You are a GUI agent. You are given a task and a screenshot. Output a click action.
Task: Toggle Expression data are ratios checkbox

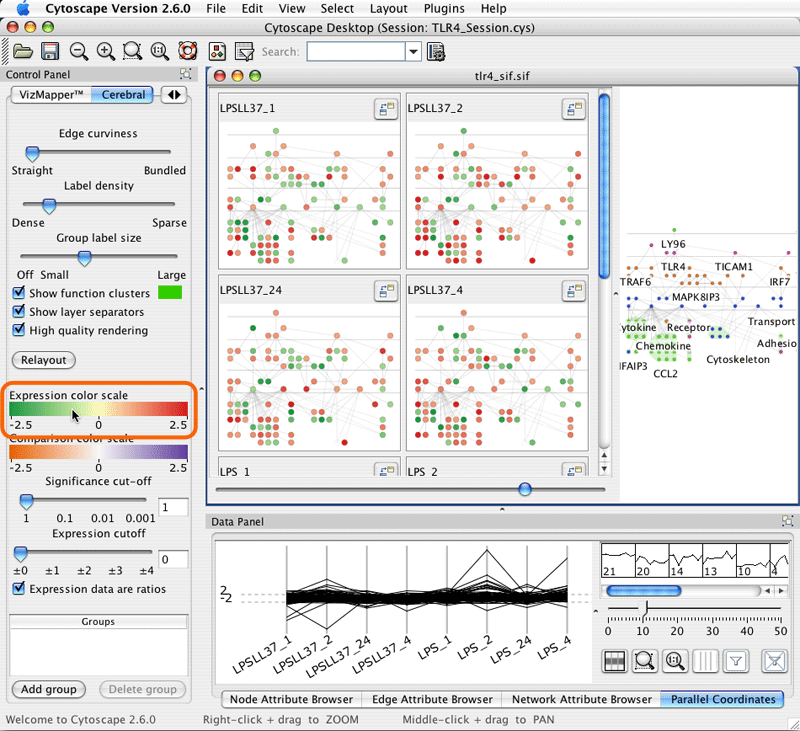pyautogui.click(x=18, y=588)
